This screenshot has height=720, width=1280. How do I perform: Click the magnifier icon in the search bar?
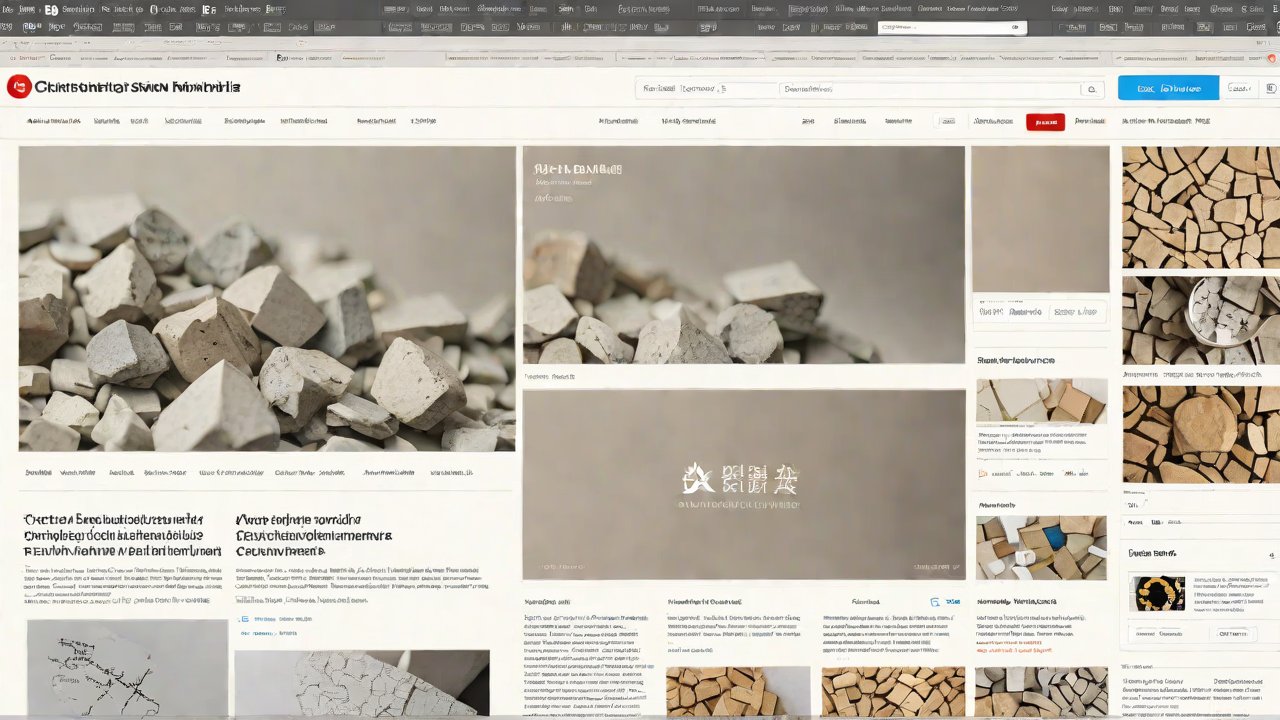1093,89
